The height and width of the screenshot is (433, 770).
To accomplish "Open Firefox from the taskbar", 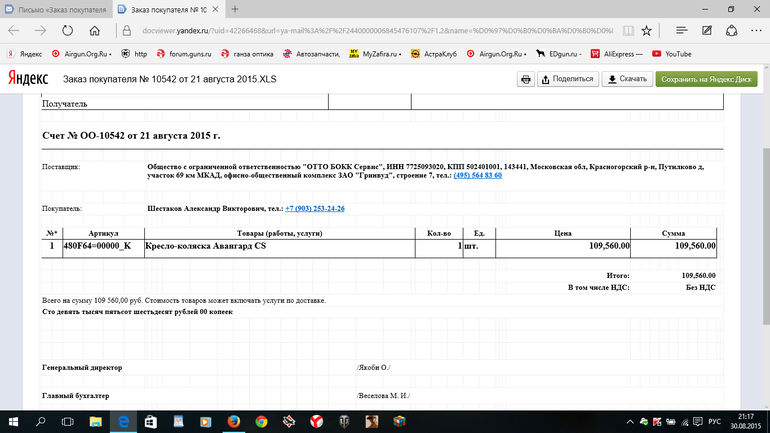I will click(233, 421).
